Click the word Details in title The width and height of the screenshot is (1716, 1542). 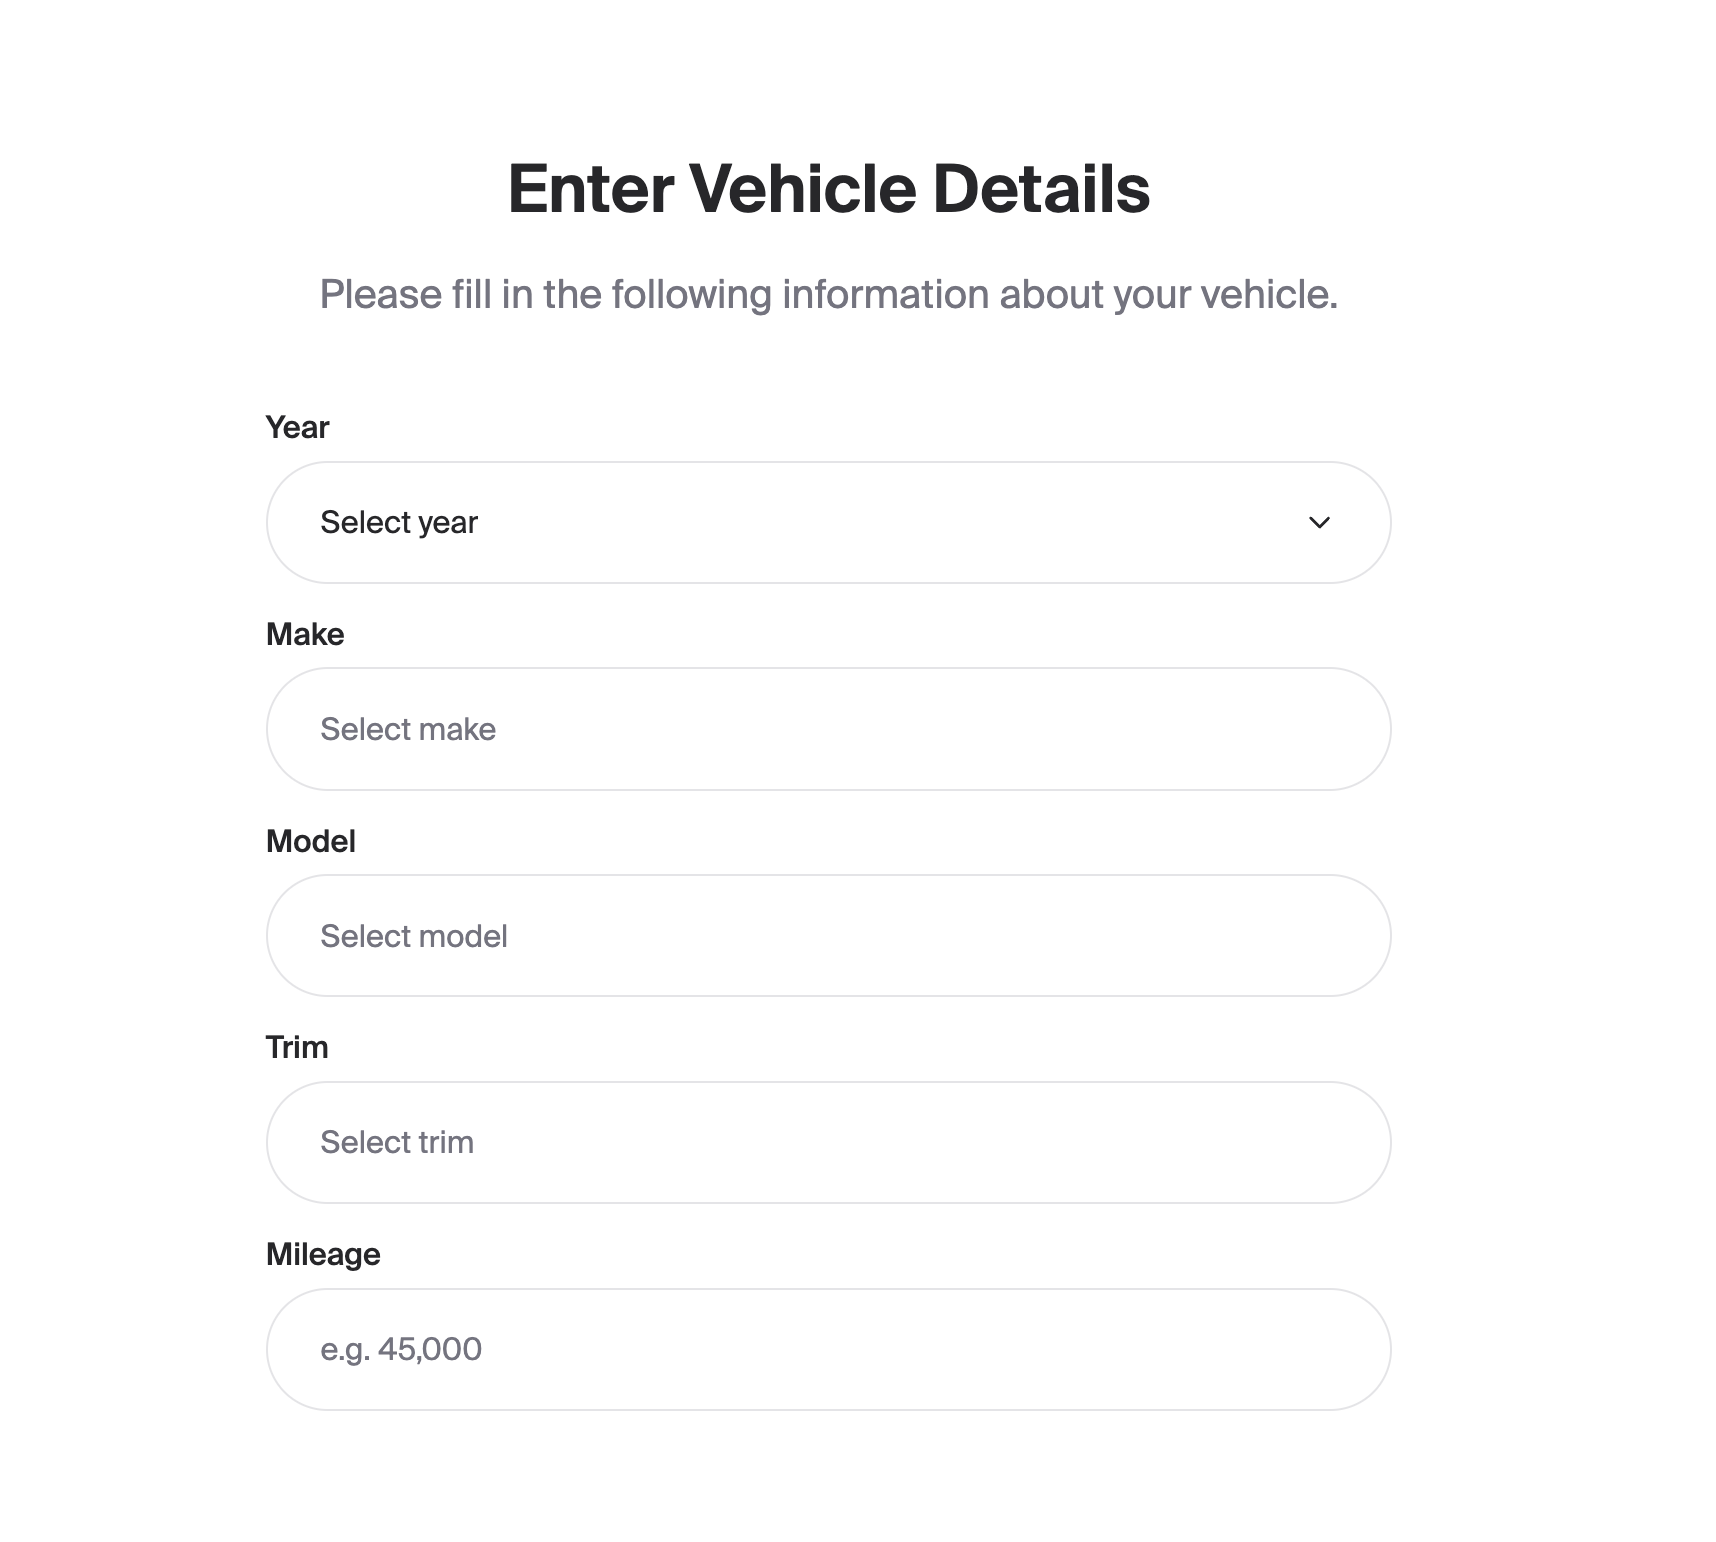point(1041,188)
